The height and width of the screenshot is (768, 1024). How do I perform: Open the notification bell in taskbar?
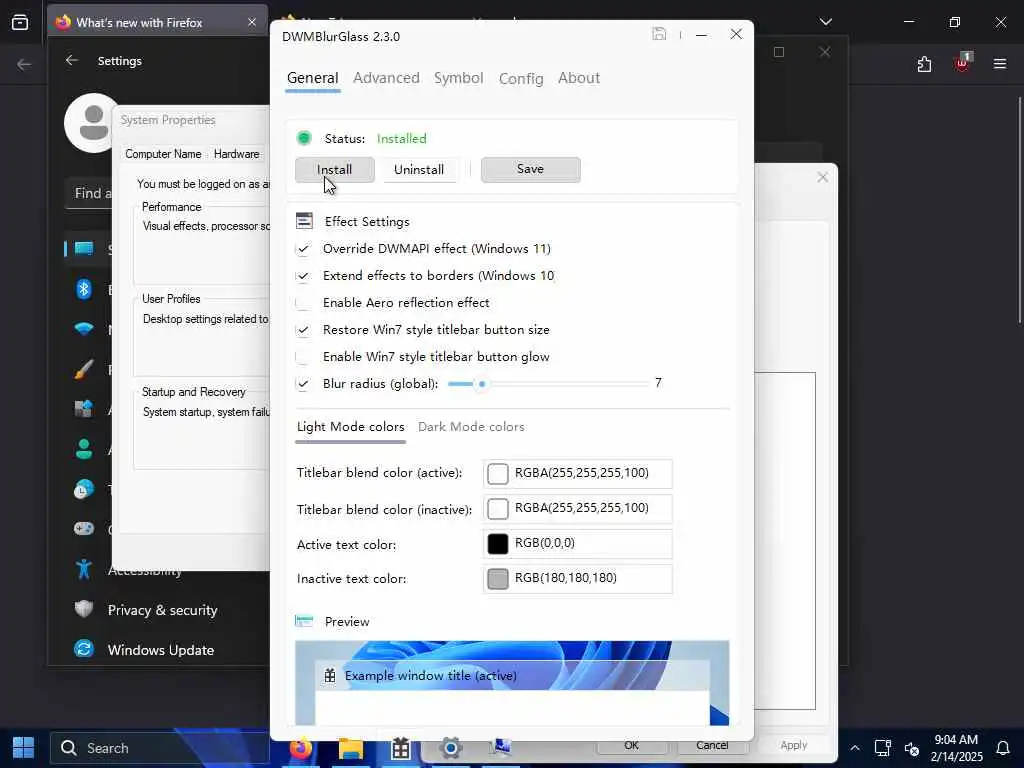coord(1003,748)
